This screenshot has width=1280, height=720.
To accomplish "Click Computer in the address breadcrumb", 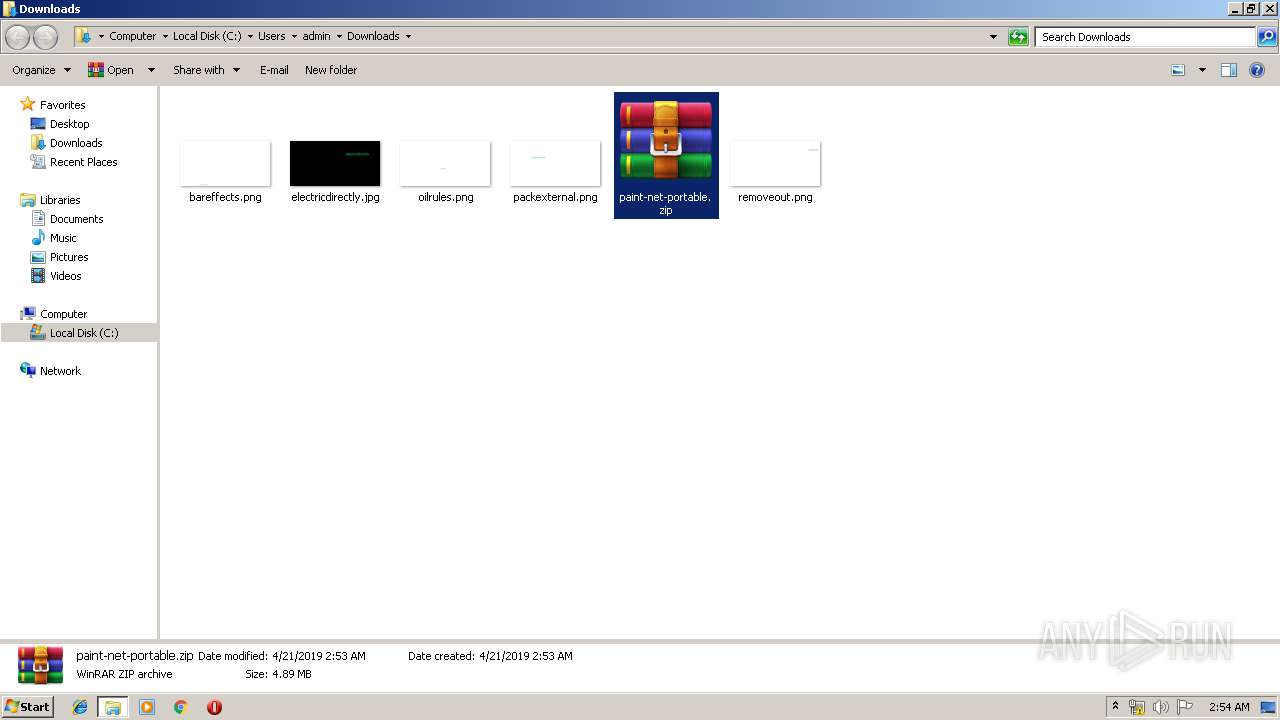I will pos(133,36).
